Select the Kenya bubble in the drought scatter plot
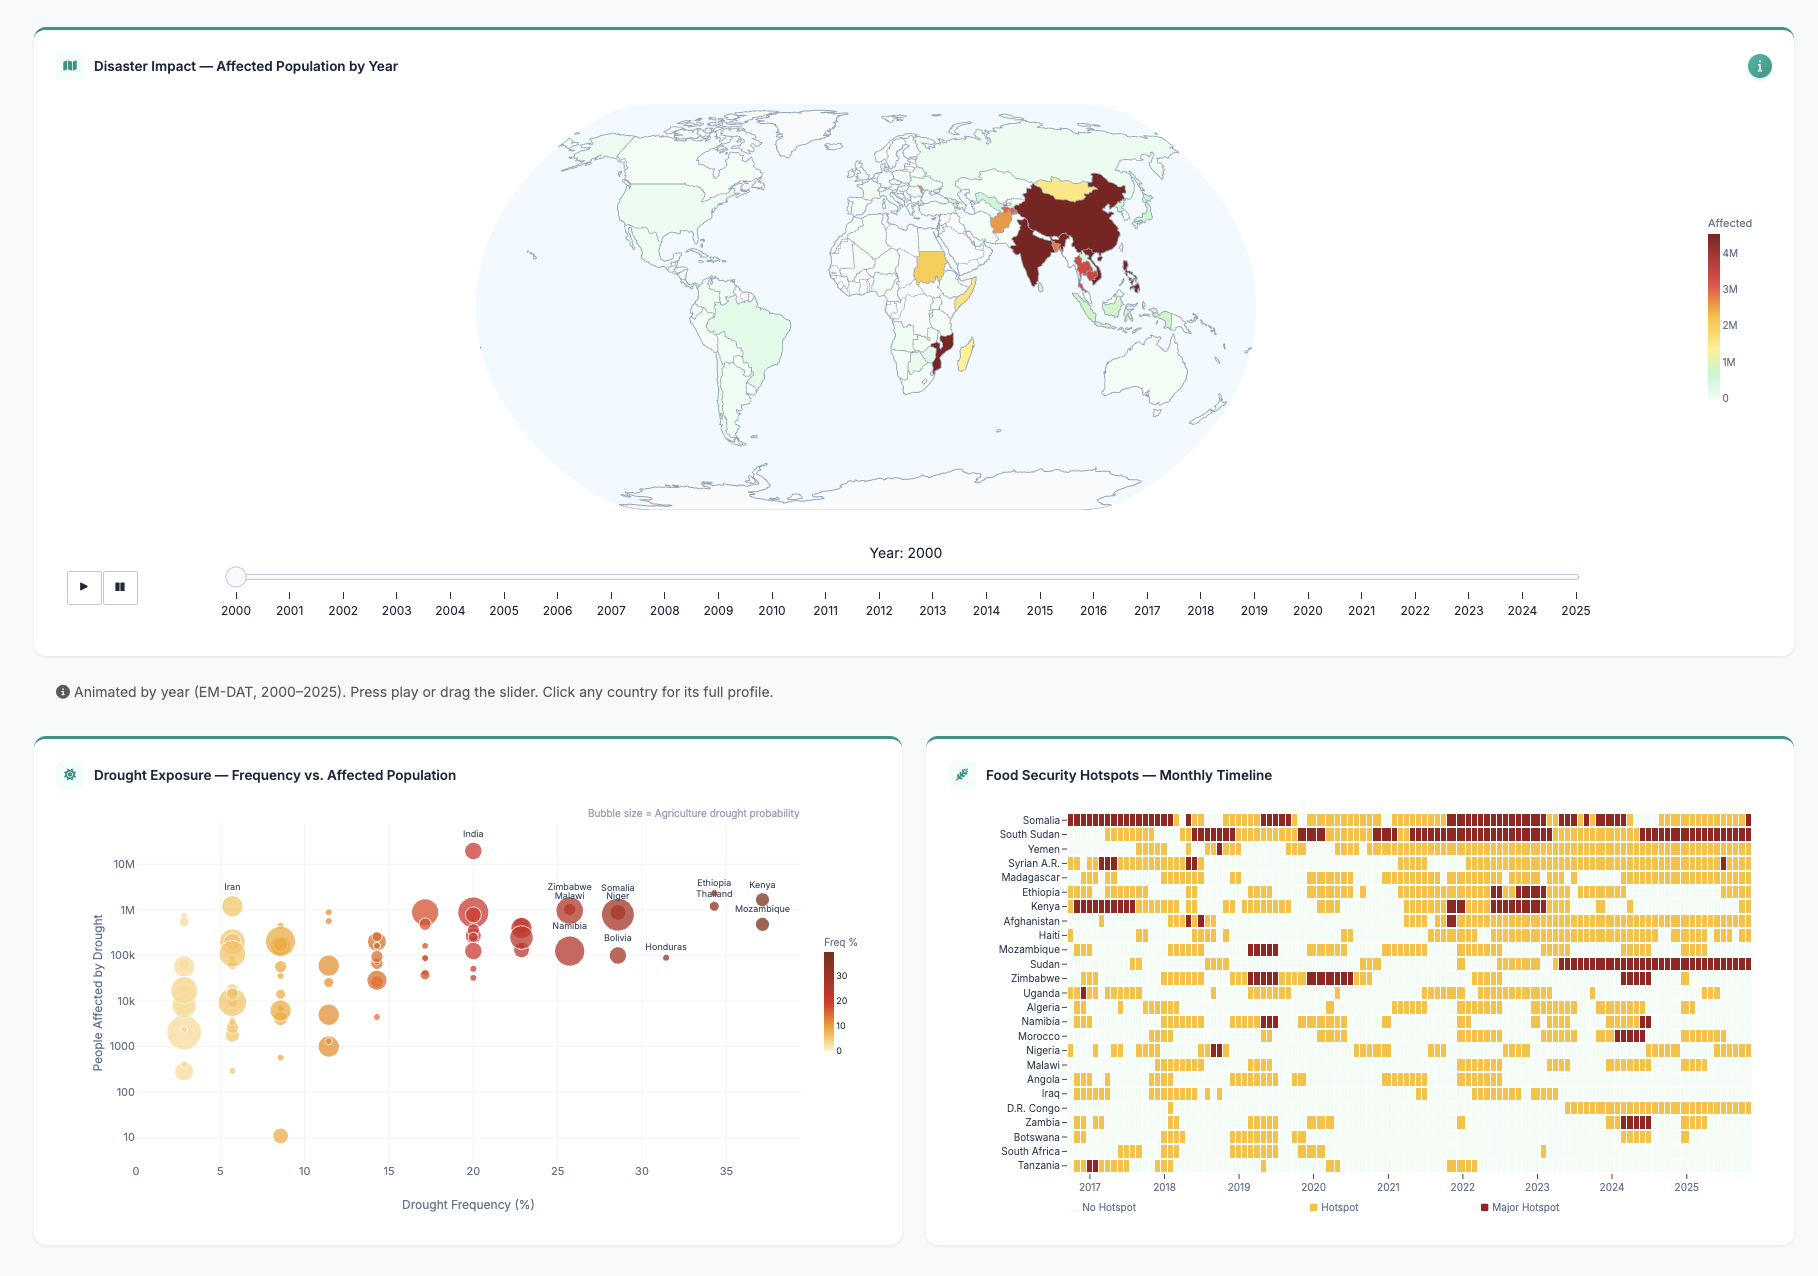This screenshot has width=1818, height=1276. (762, 900)
